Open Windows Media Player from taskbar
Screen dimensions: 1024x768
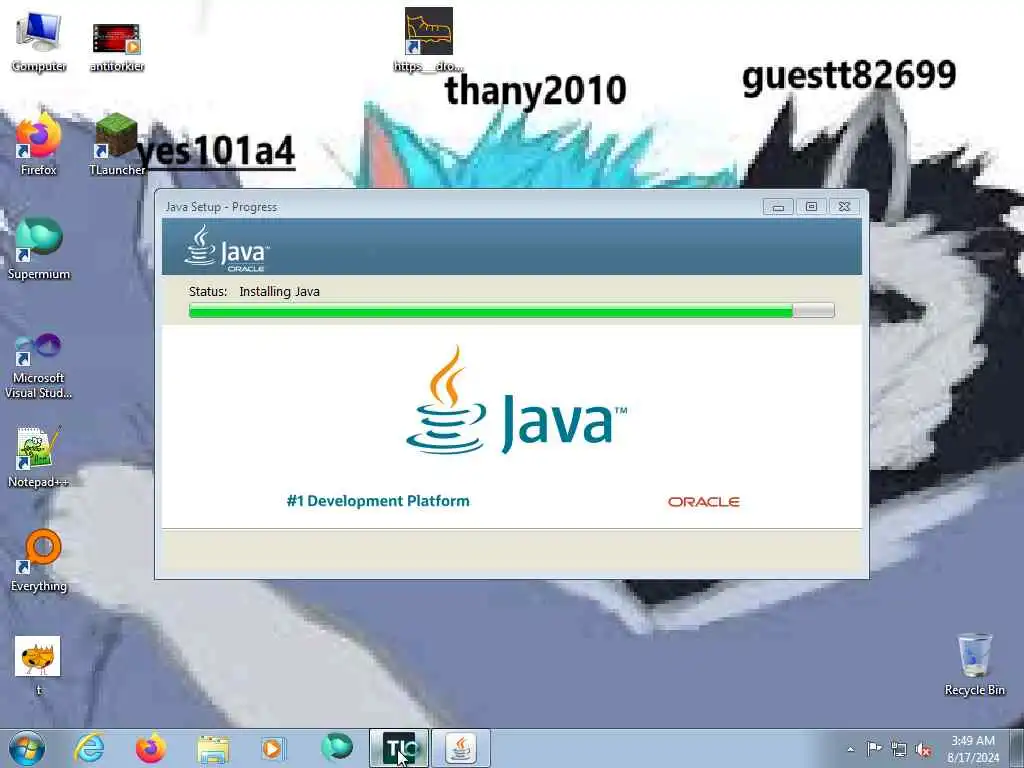pyautogui.click(x=273, y=748)
